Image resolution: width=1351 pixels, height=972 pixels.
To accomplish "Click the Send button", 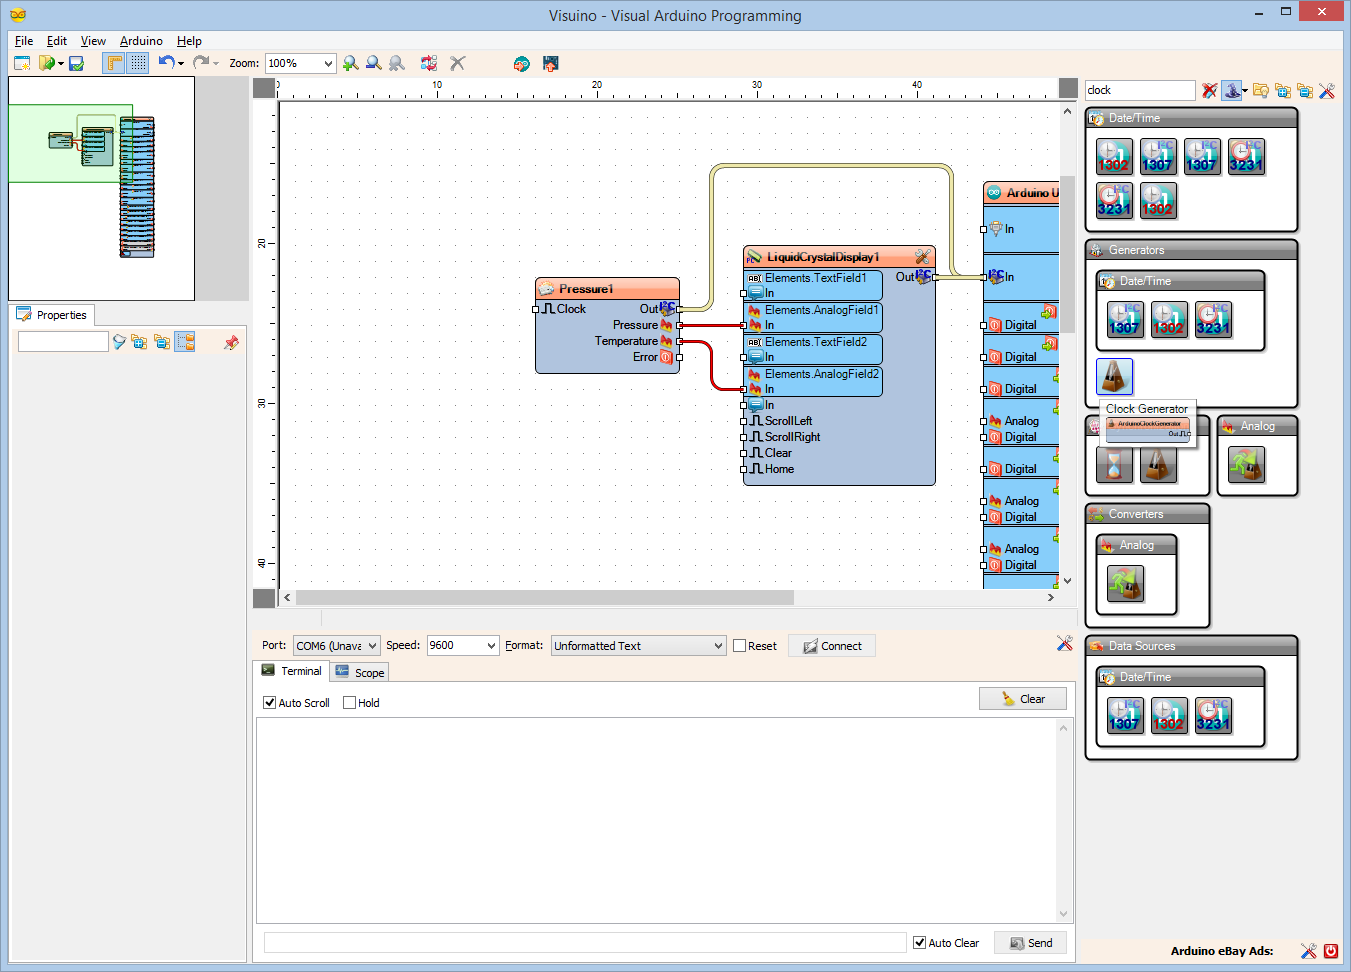I will click(1030, 943).
